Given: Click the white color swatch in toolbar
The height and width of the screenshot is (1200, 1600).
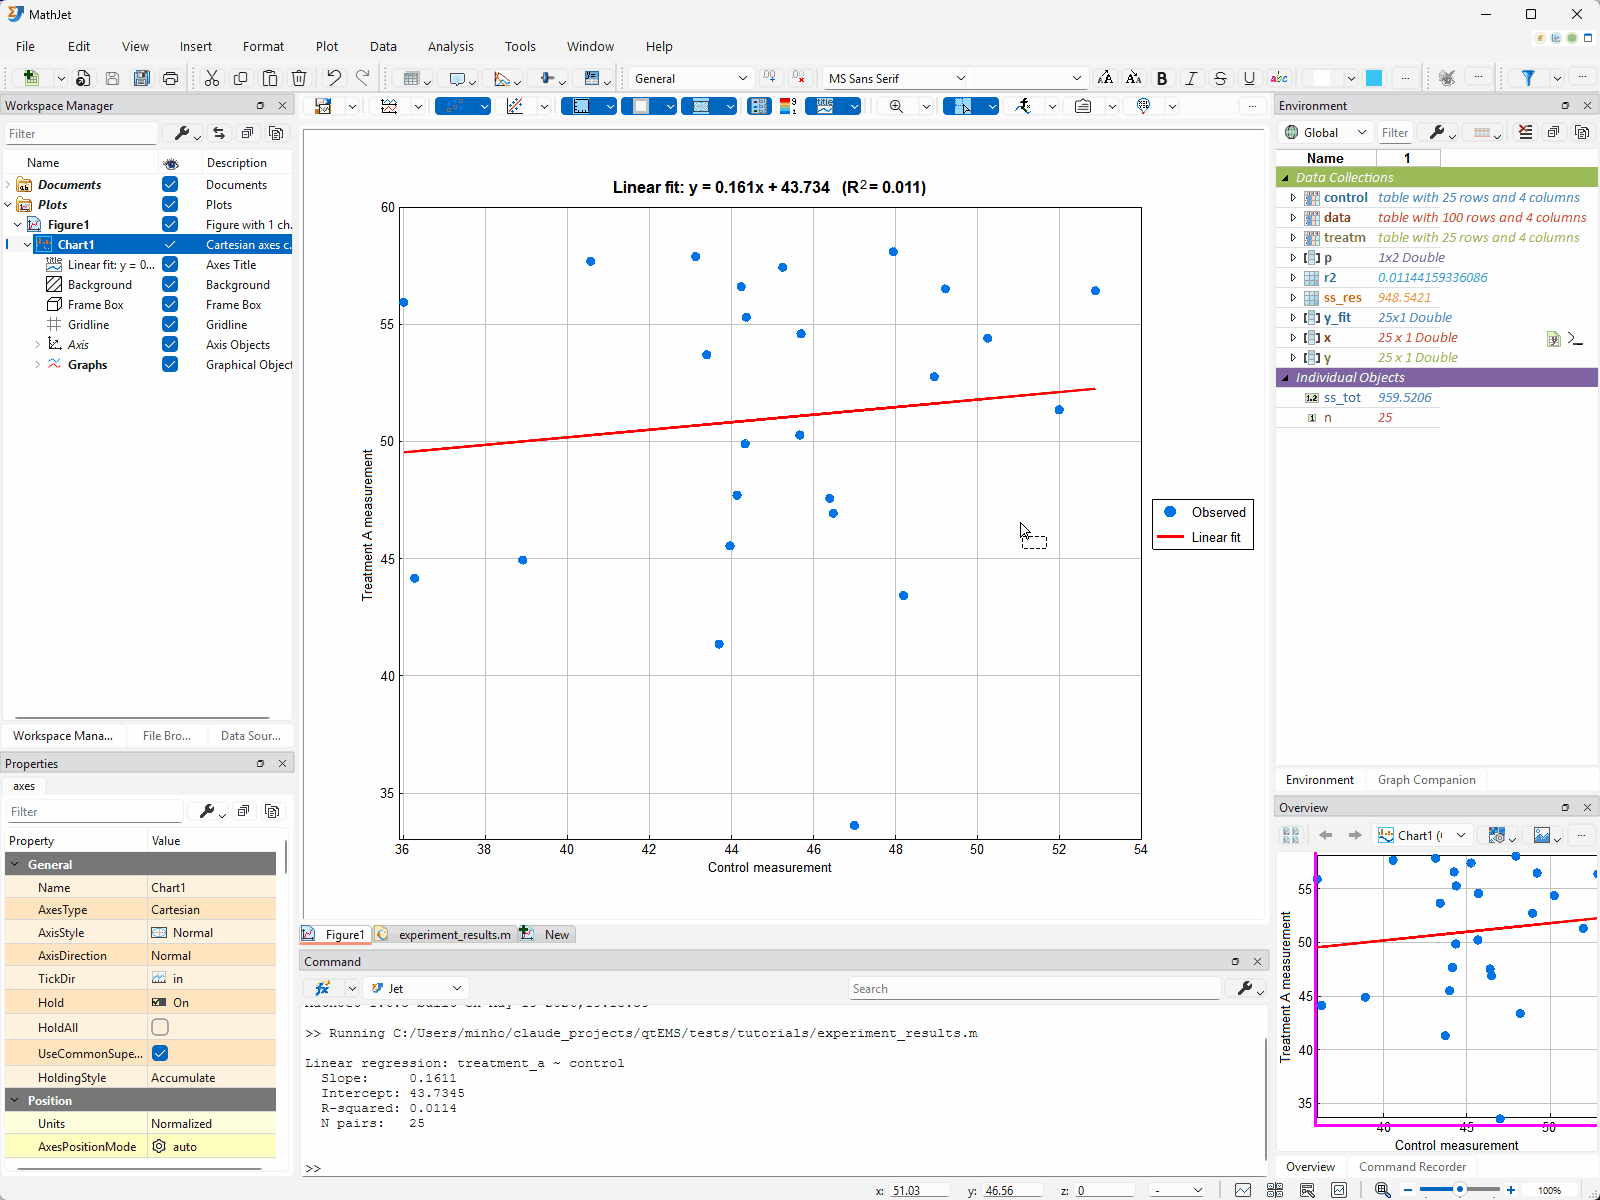Looking at the screenshot, I should click(x=1322, y=78).
